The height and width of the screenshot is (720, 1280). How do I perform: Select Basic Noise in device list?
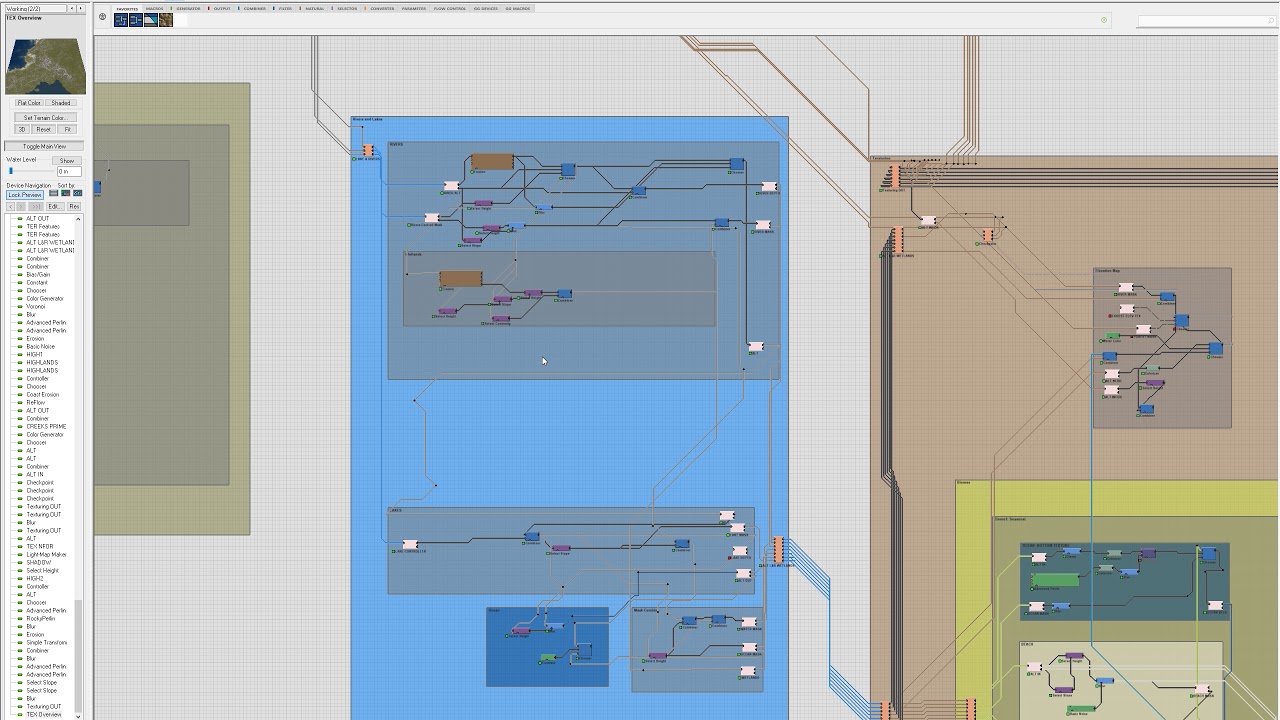pyautogui.click(x=41, y=347)
